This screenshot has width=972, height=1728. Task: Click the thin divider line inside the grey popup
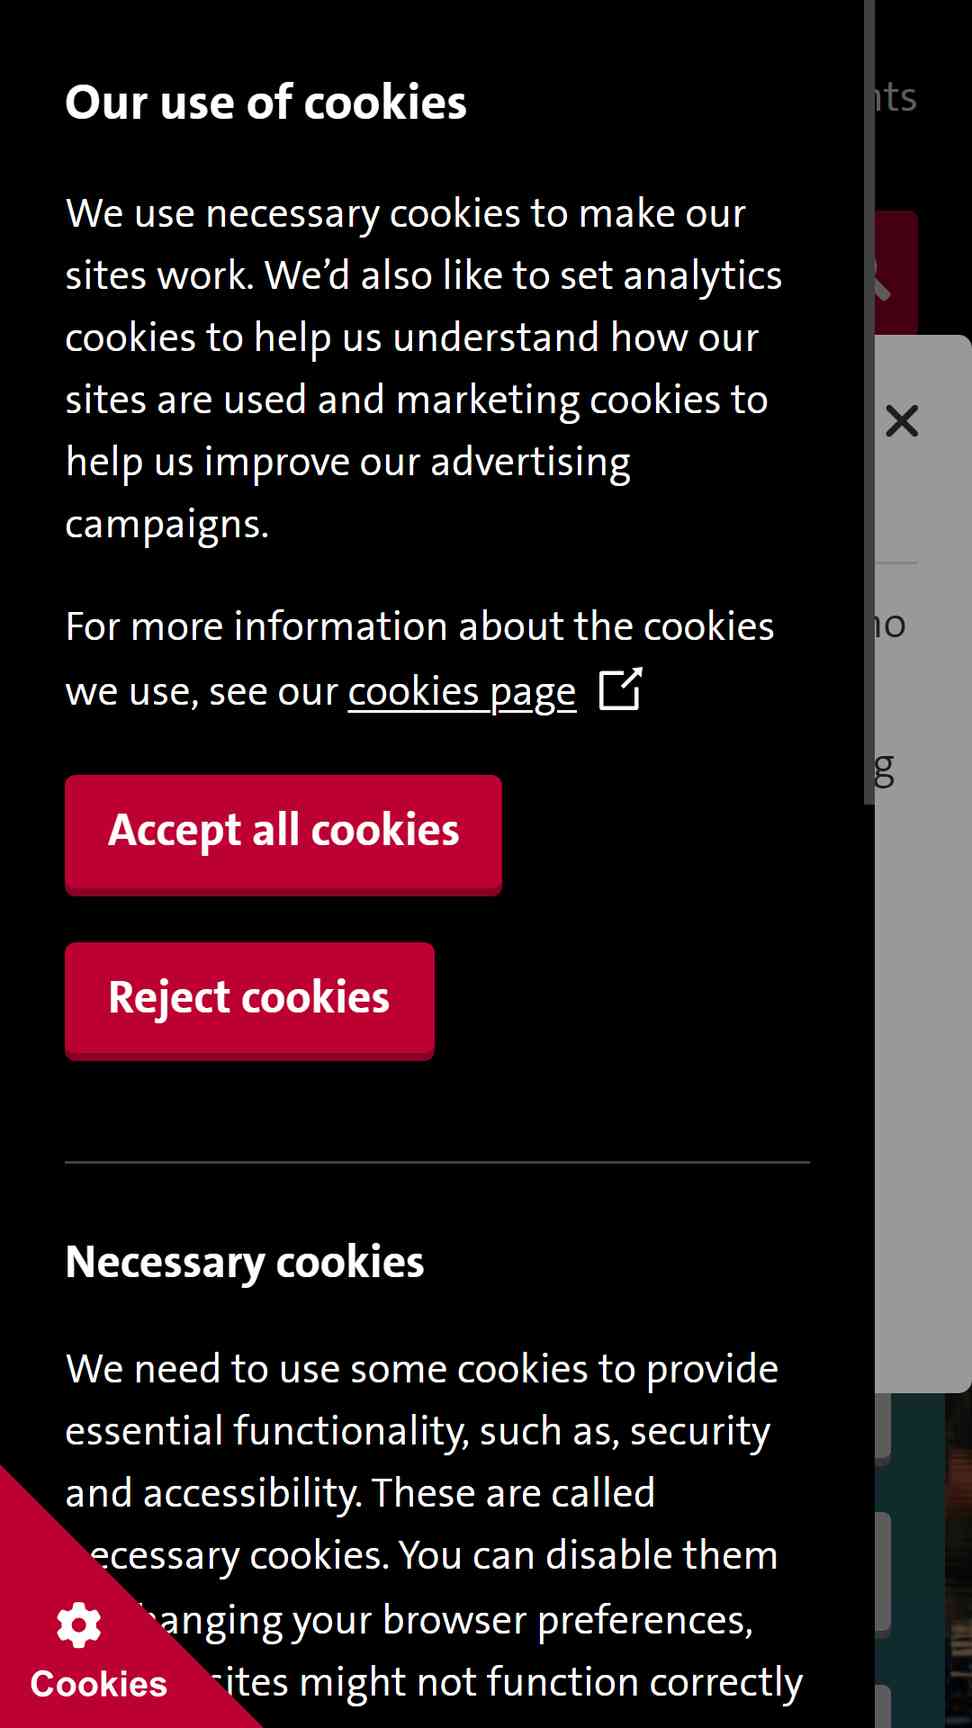[896, 563]
